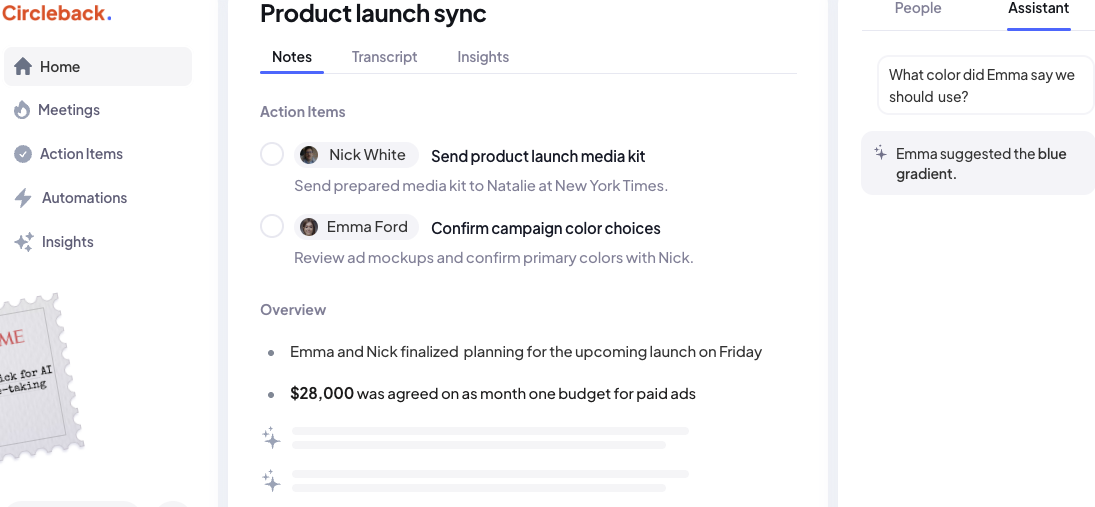
Task: Click first loading sparkle icon in Overview
Action: coord(272,438)
